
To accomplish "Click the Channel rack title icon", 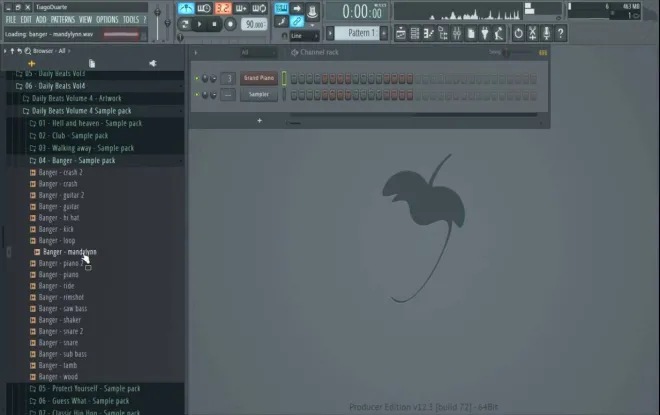I will pos(295,52).
